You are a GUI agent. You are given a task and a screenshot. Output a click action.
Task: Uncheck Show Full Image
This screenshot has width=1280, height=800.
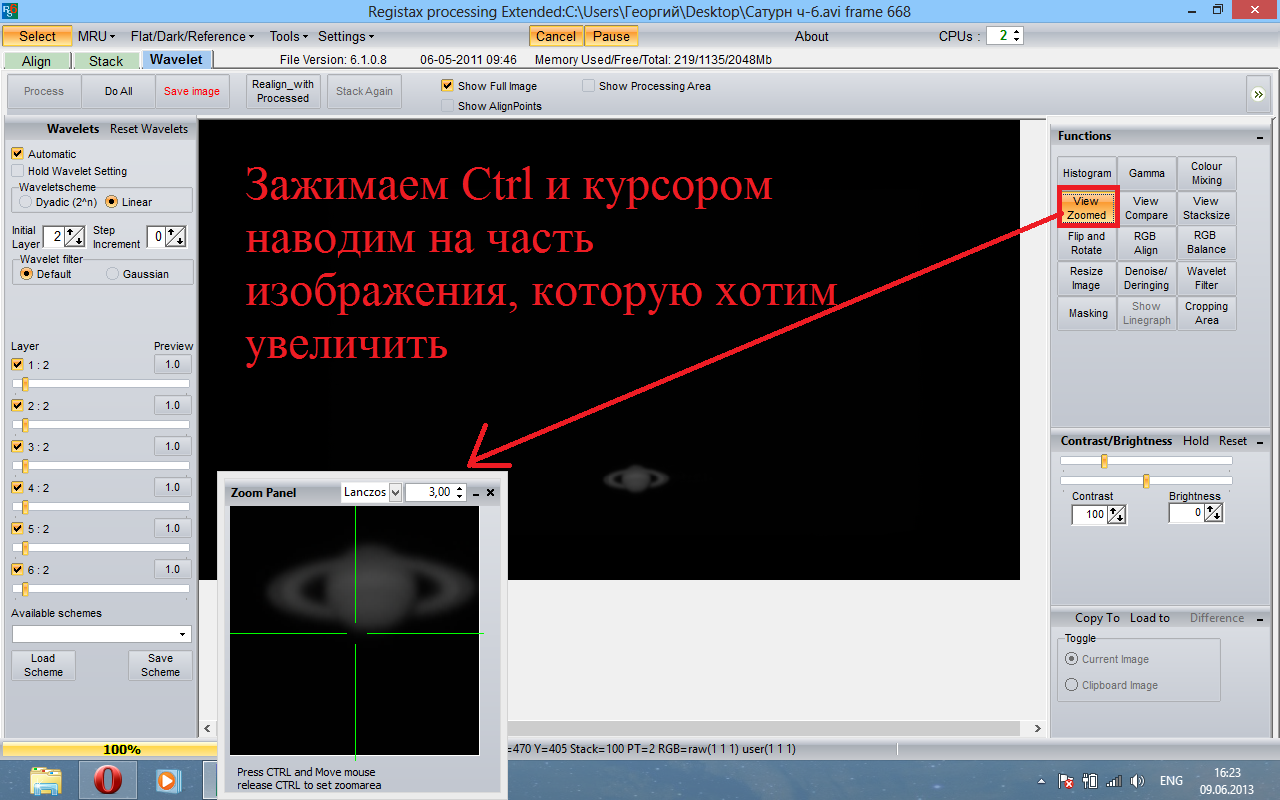coord(448,86)
